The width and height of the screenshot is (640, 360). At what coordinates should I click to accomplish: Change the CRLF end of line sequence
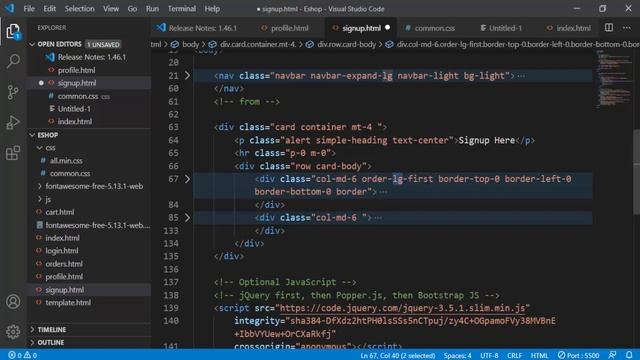point(514,355)
